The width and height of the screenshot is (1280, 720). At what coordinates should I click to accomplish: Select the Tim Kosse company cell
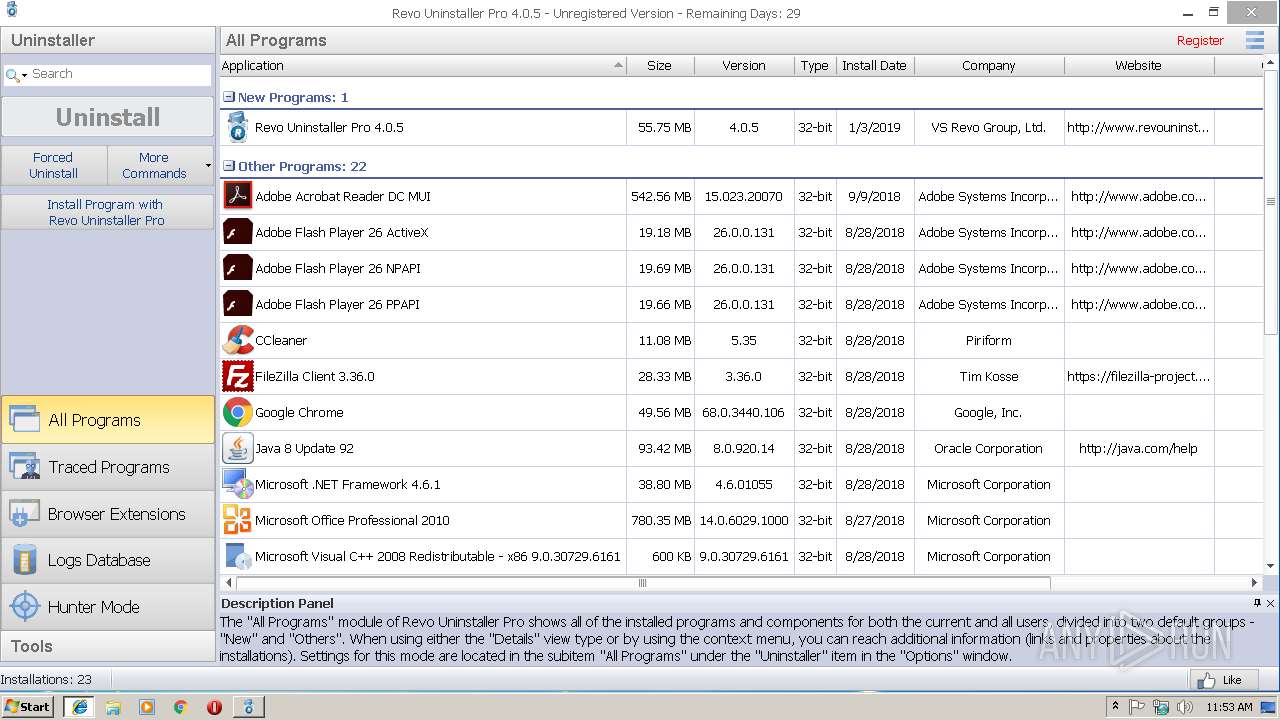point(989,376)
